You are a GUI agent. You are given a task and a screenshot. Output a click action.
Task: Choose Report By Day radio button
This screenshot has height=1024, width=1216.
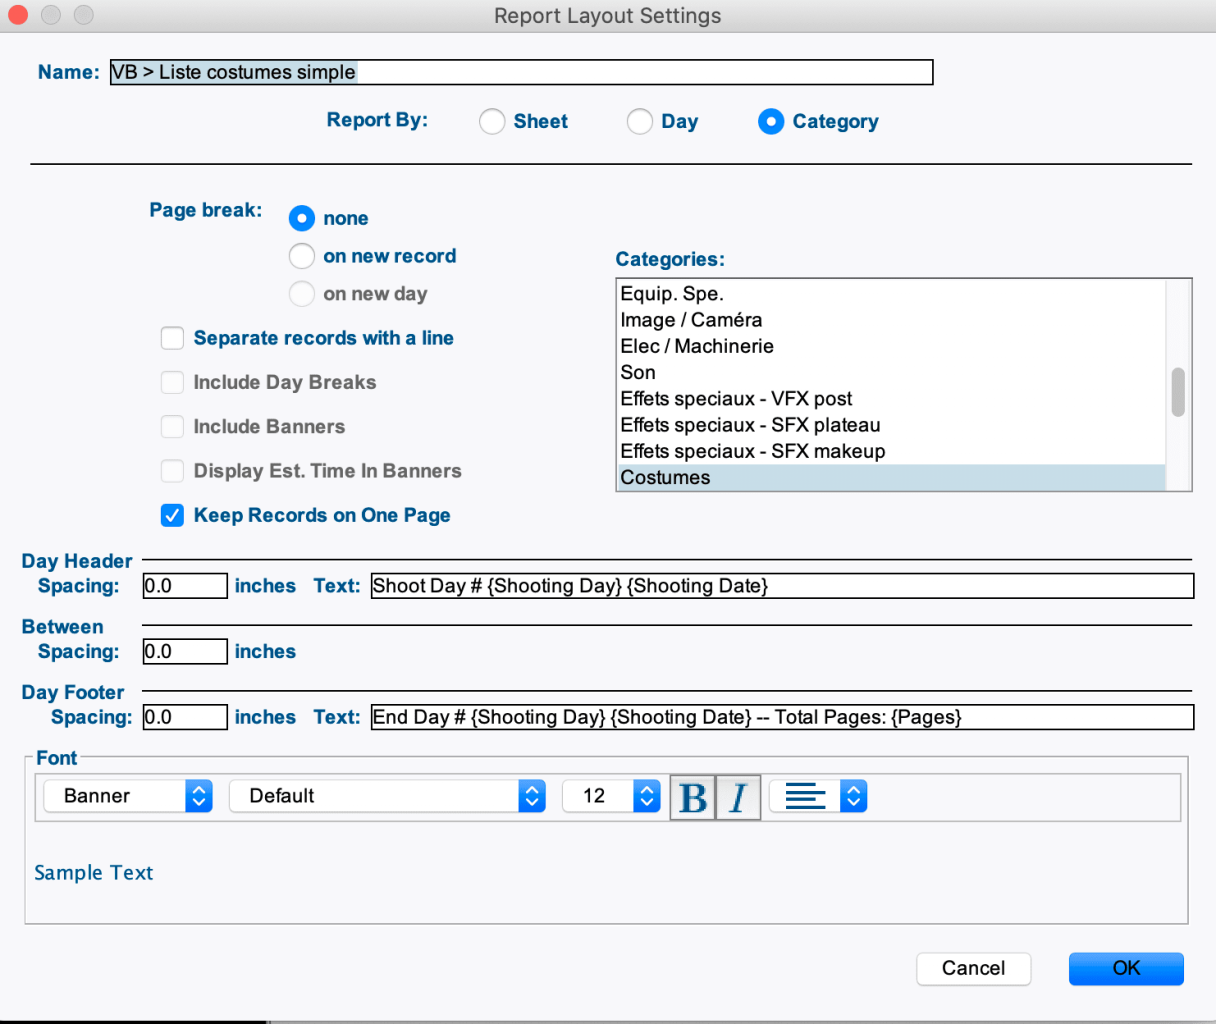[640, 122]
